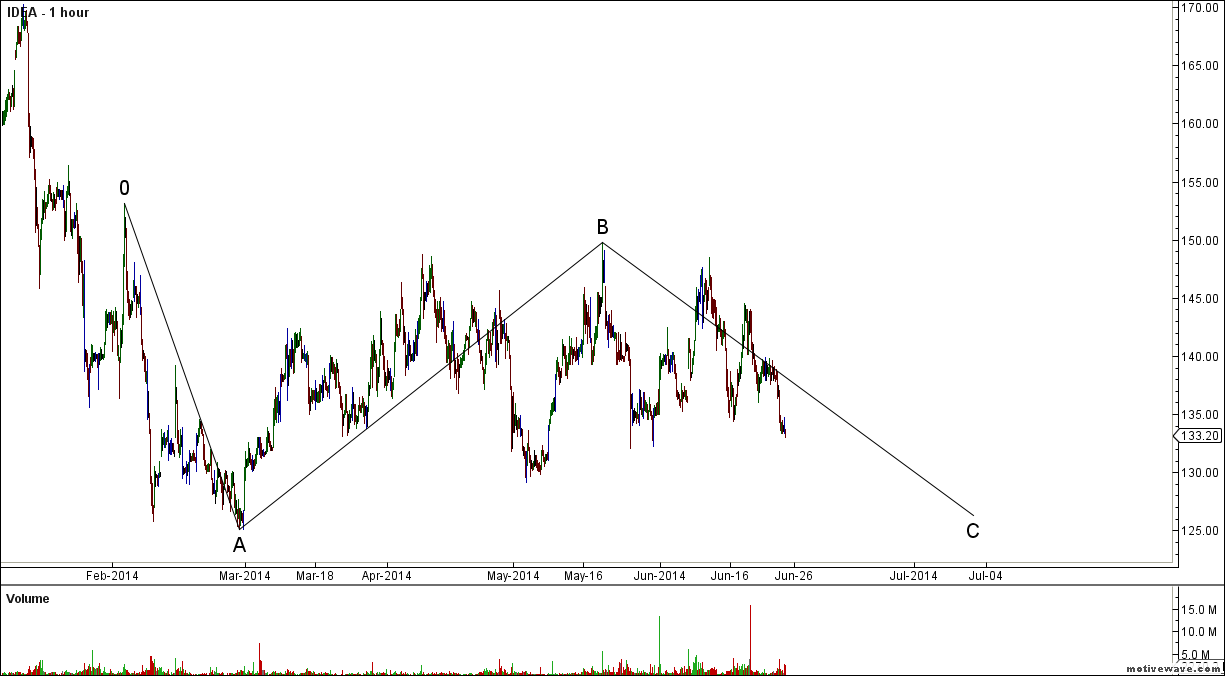Select wave label "A" at the low
The image size is (1225, 676).
[x=239, y=545]
